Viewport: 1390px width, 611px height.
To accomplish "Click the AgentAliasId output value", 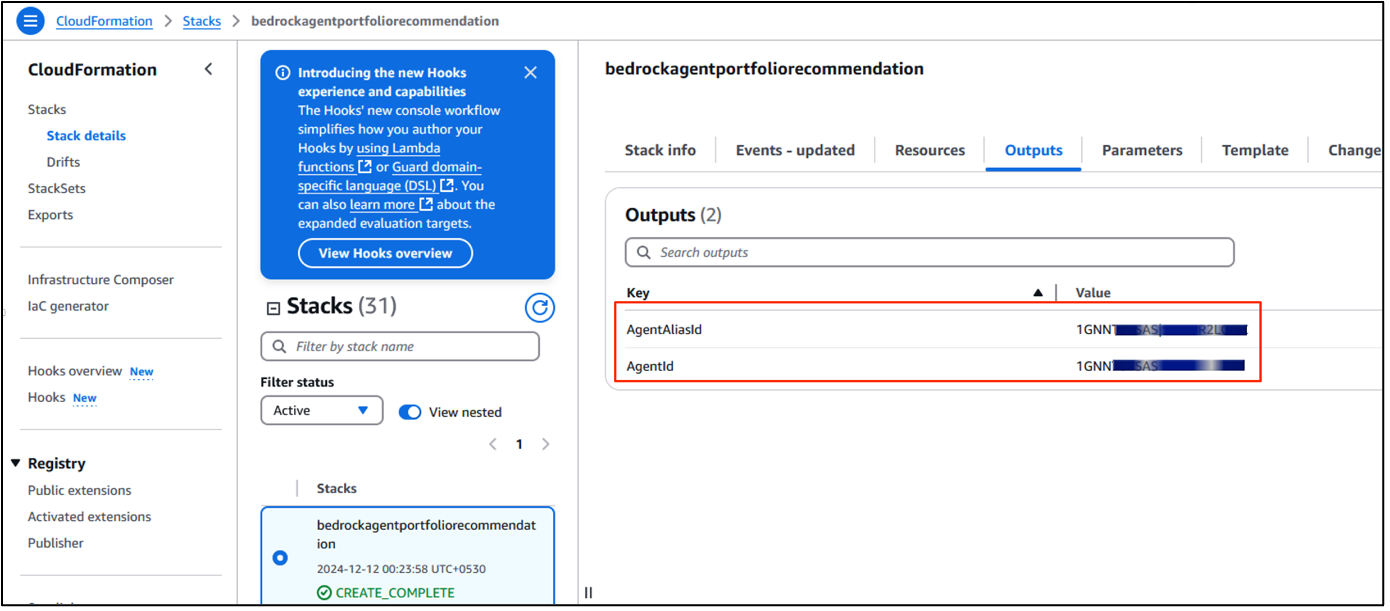I will point(1162,329).
